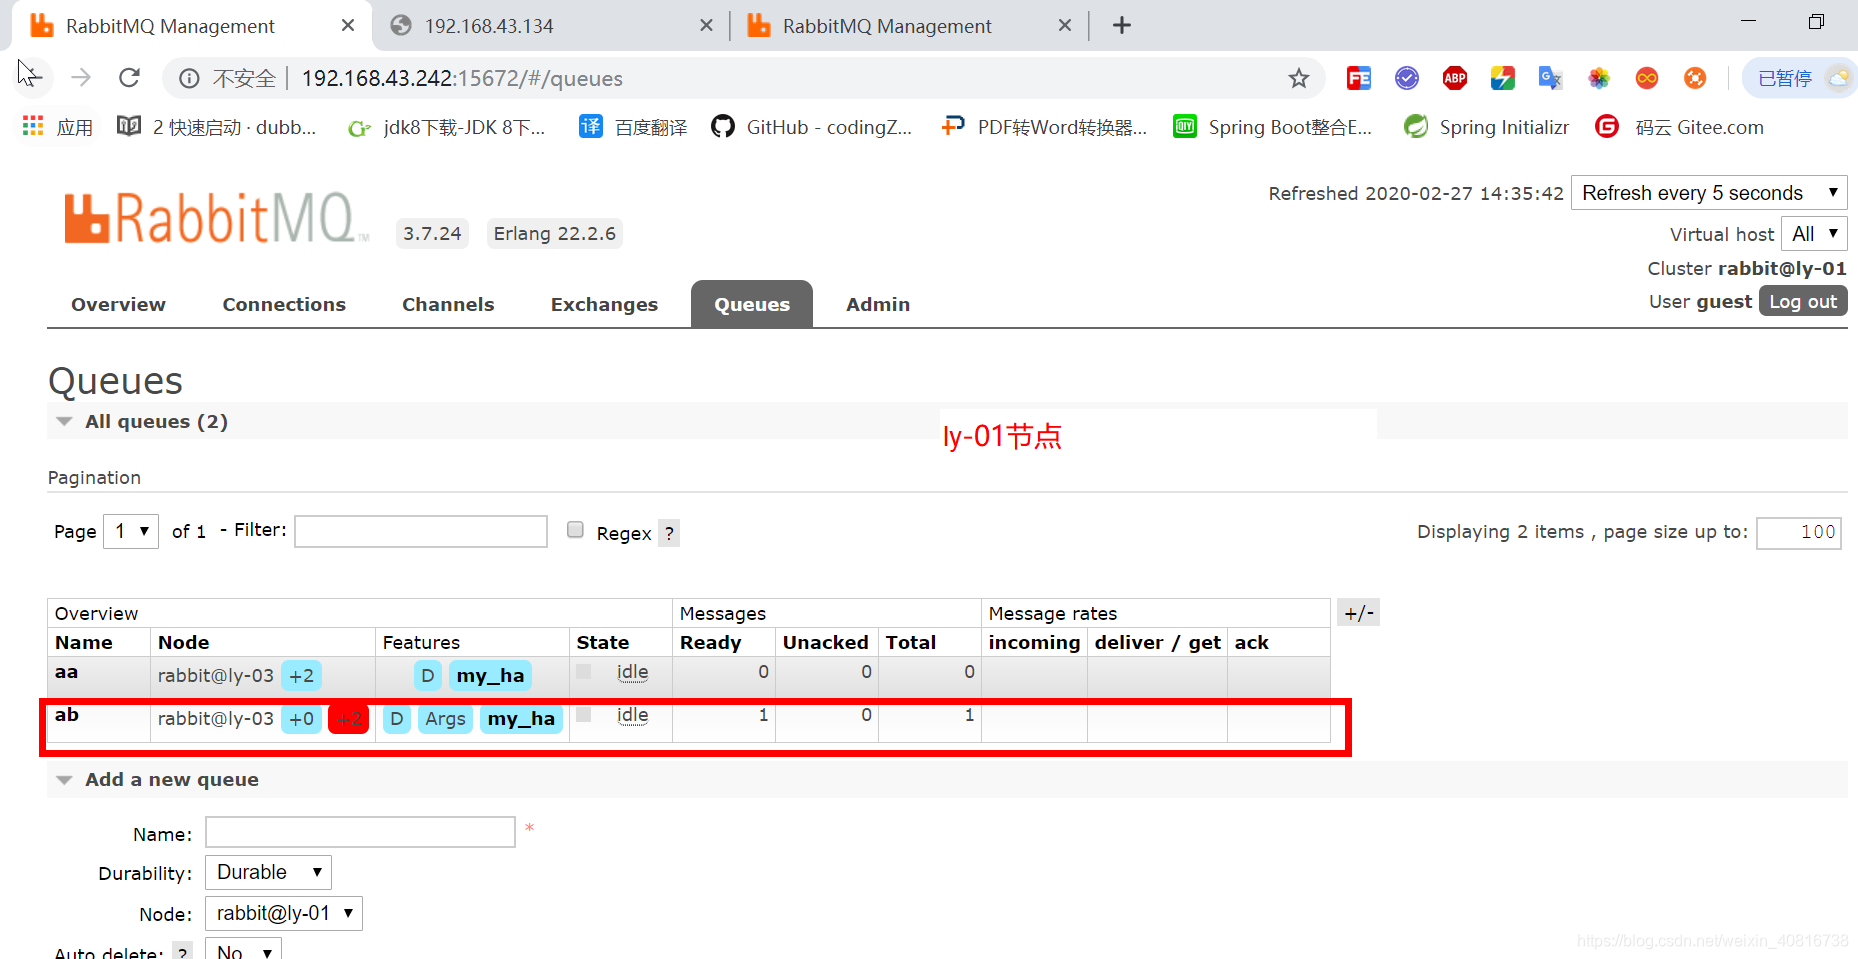
Task: Toggle the Regex checkbox
Action: 575,530
